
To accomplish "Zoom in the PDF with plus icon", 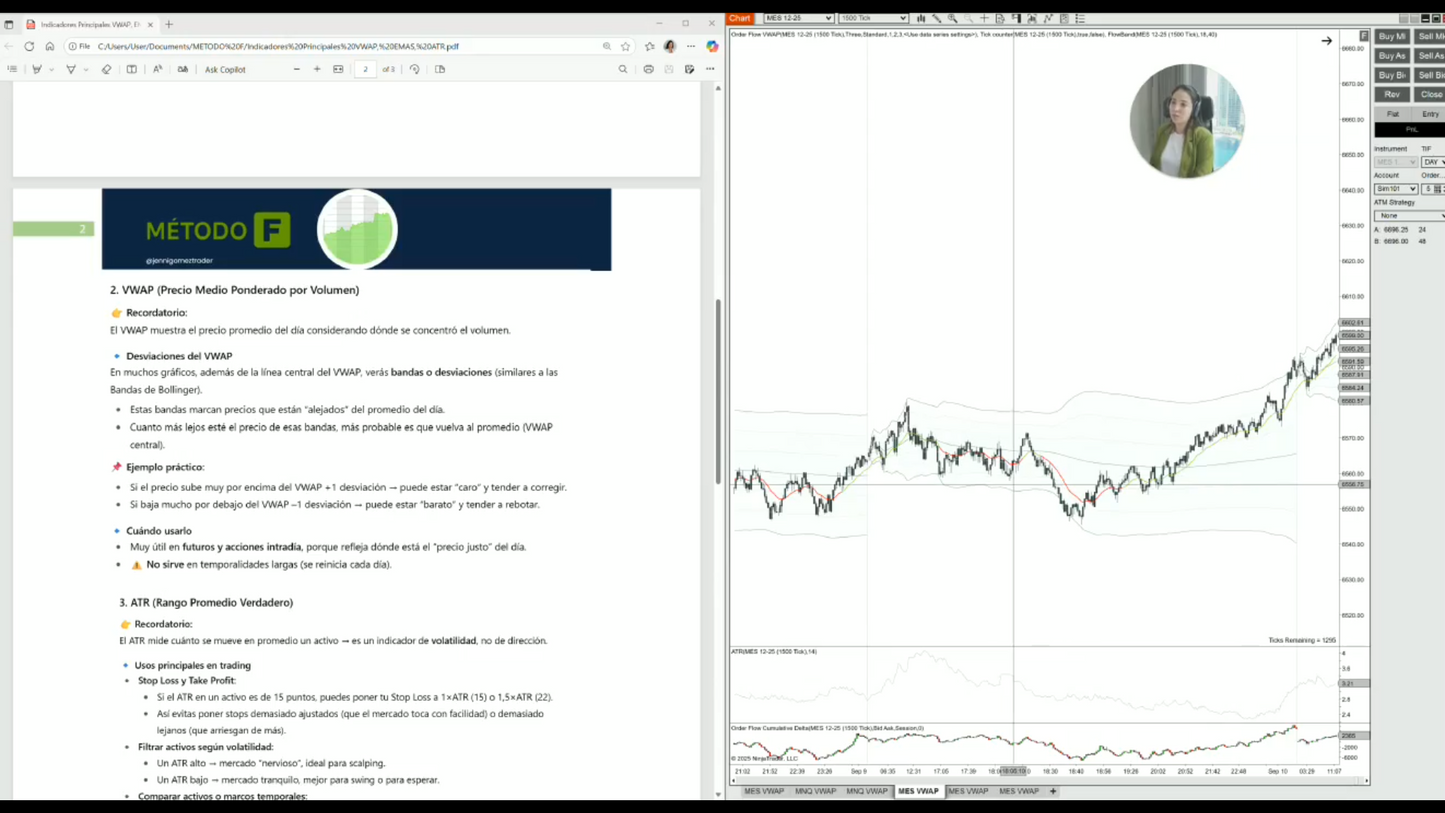I will pyautogui.click(x=317, y=69).
